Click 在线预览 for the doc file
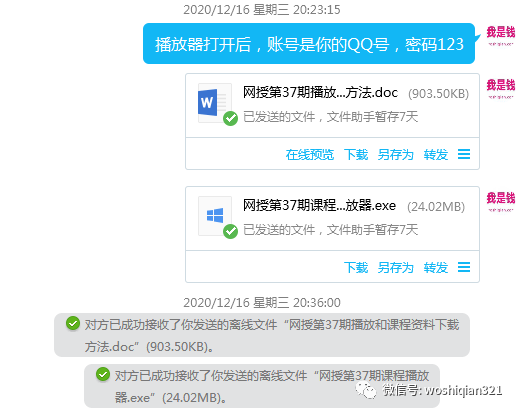 pyautogui.click(x=310, y=155)
